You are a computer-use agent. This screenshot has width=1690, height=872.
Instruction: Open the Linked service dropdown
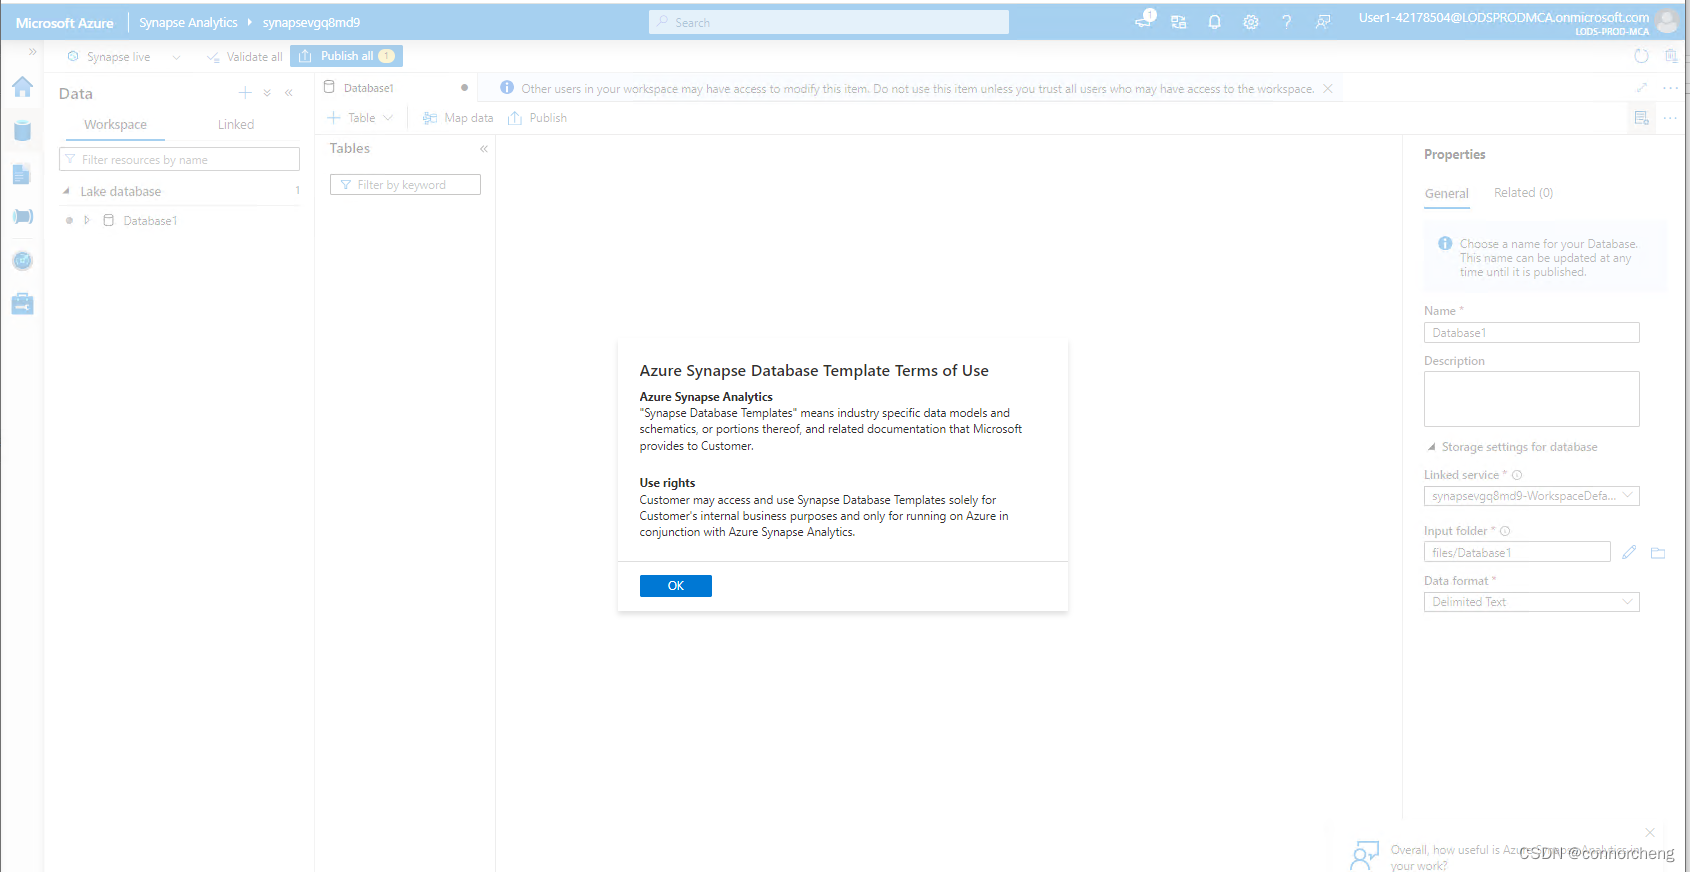tap(1532, 496)
